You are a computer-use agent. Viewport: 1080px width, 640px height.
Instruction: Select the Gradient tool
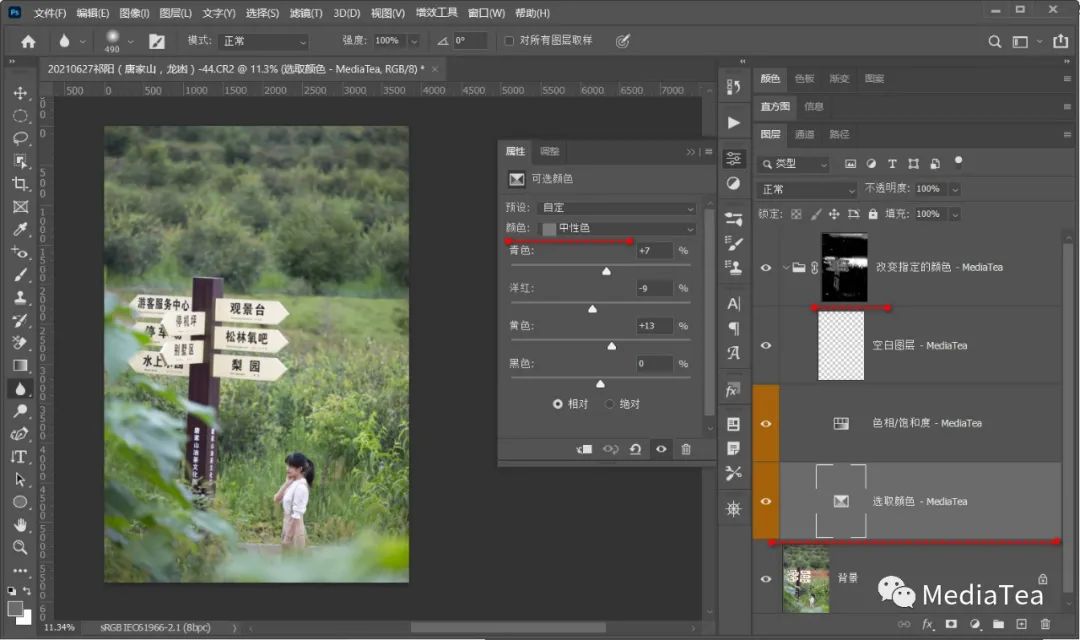(20, 366)
